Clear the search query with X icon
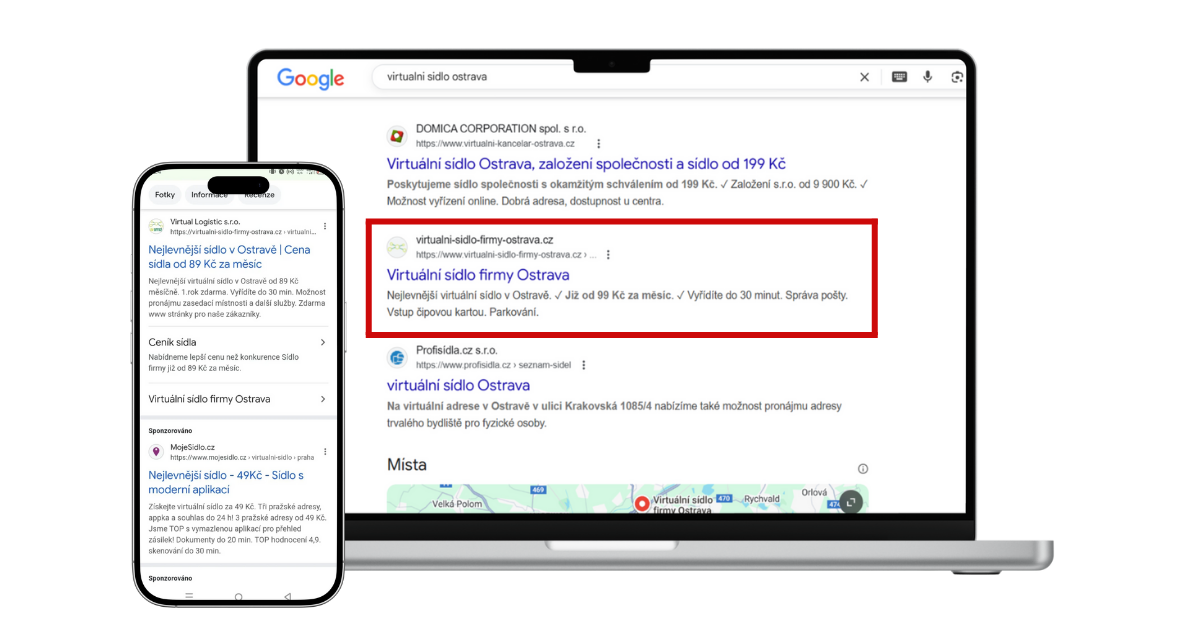This screenshot has height=628, width=1200. point(865,77)
